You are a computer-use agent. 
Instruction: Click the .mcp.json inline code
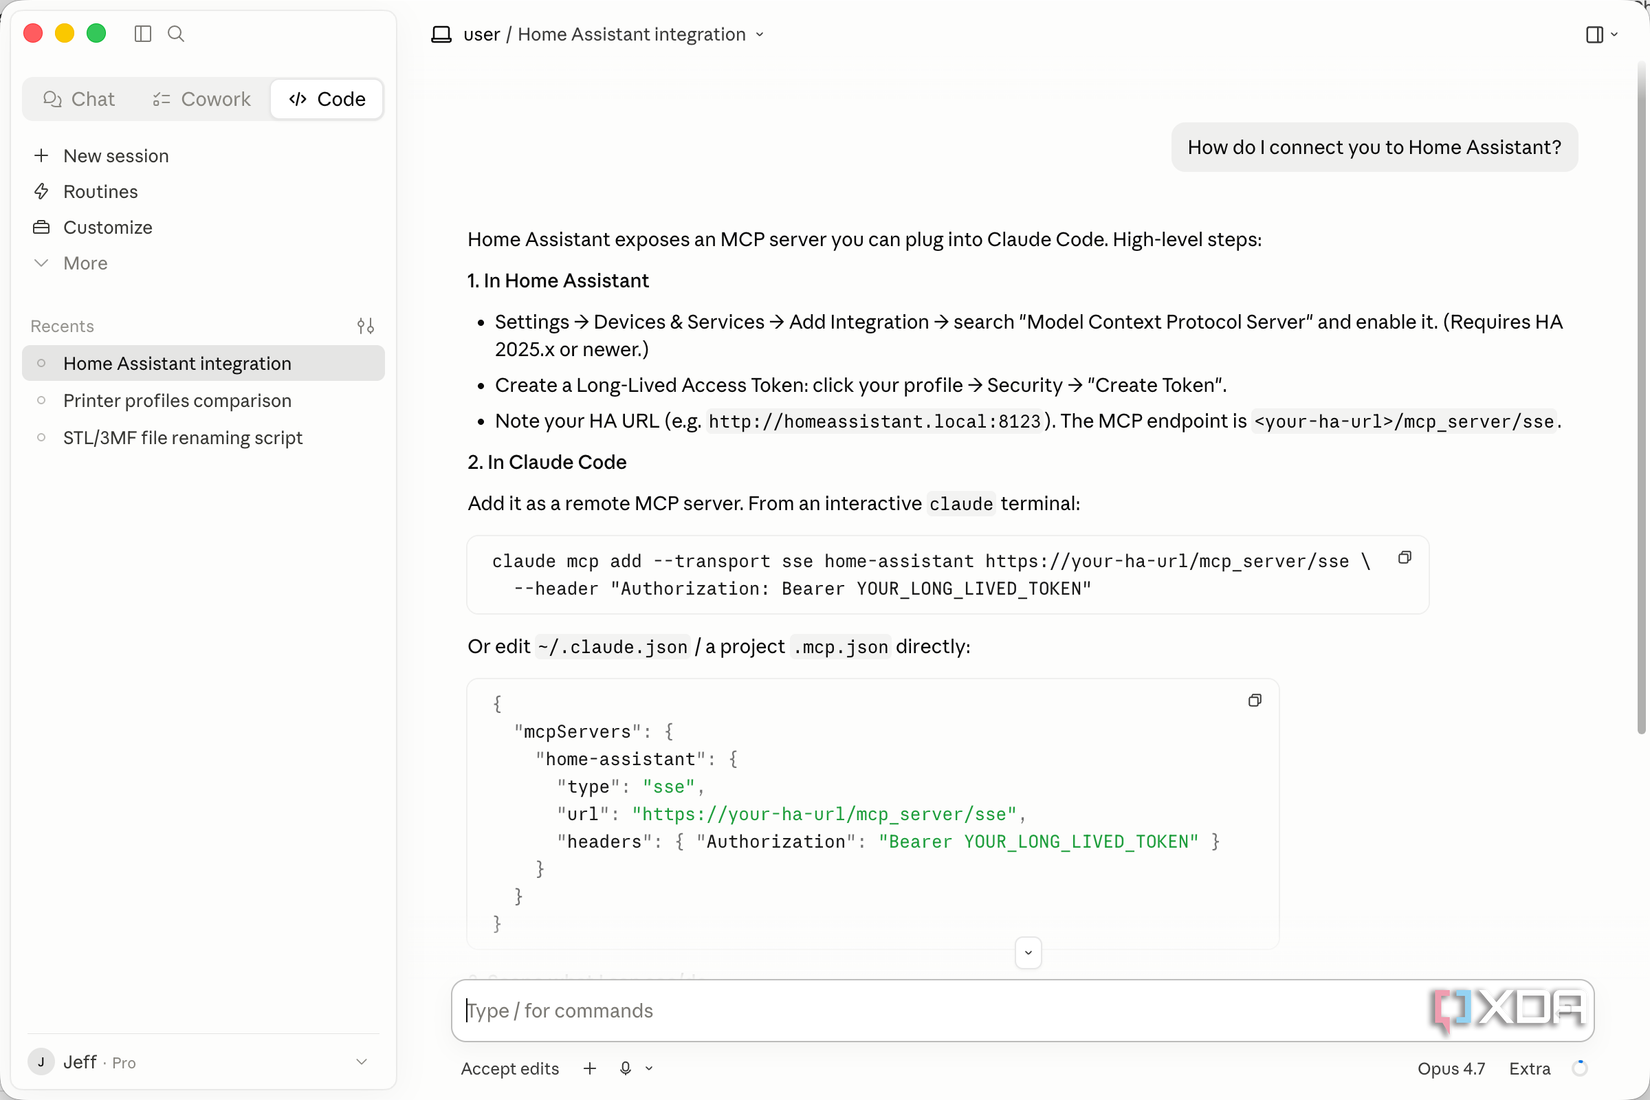coord(841,647)
